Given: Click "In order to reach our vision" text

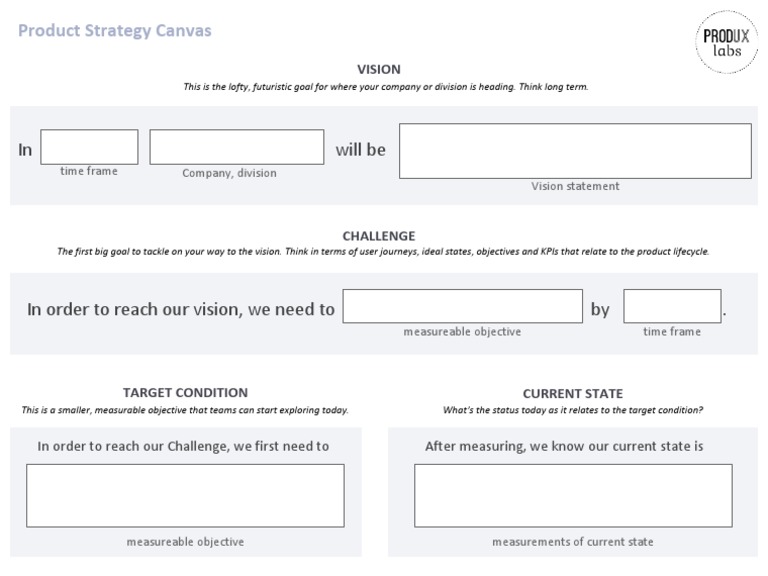Looking at the screenshot, I should 181,309.
